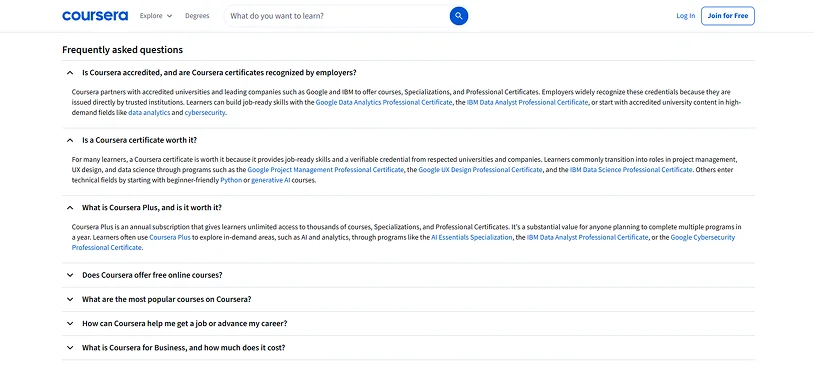The width and height of the screenshot is (814, 373).
Task: Open the Google UX Design Professional Certificate link
Action: pyautogui.click(x=480, y=170)
